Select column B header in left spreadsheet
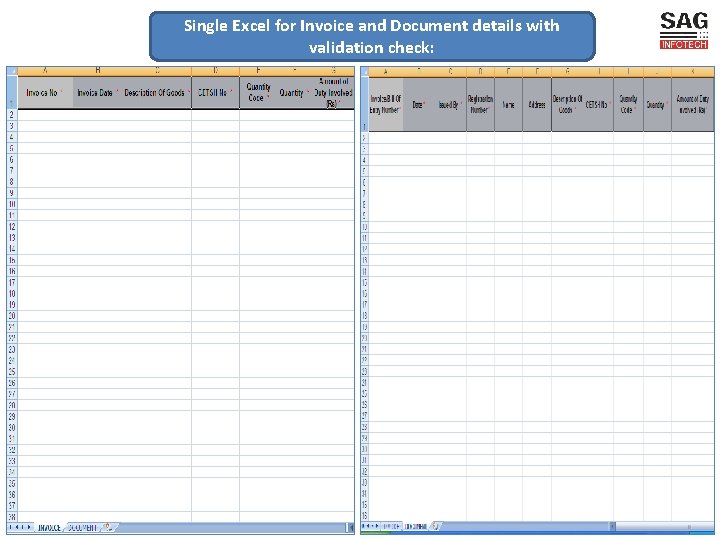The image size is (720, 540). pos(97,71)
